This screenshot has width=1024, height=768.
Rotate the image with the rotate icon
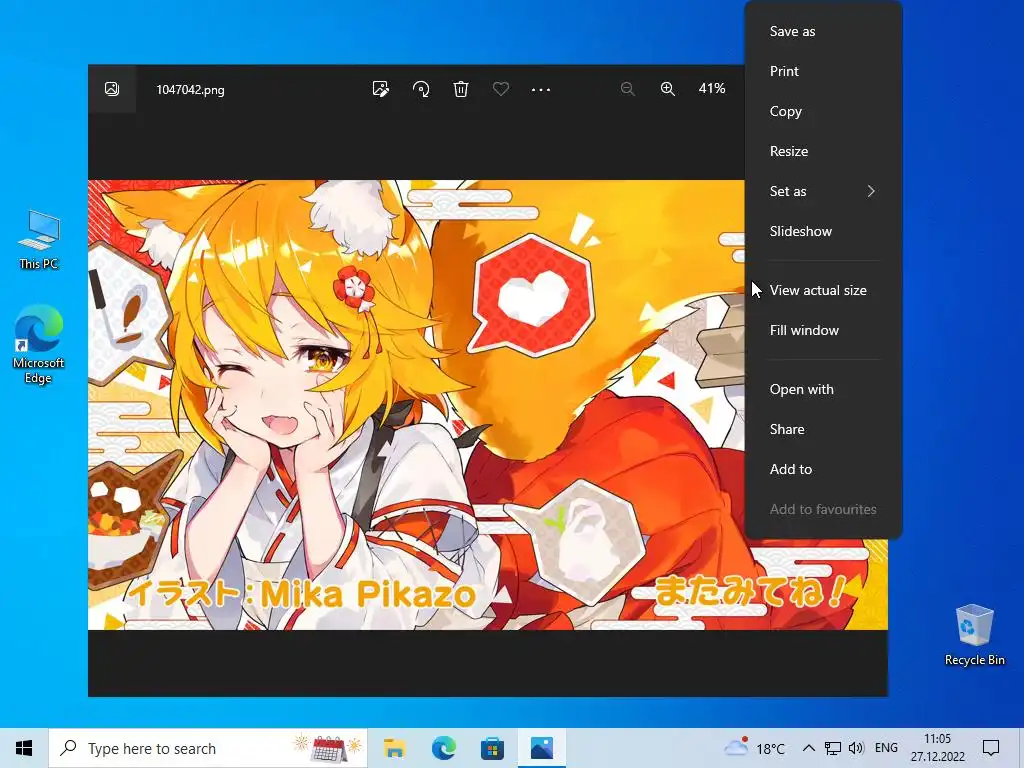[x=421, y=89]
